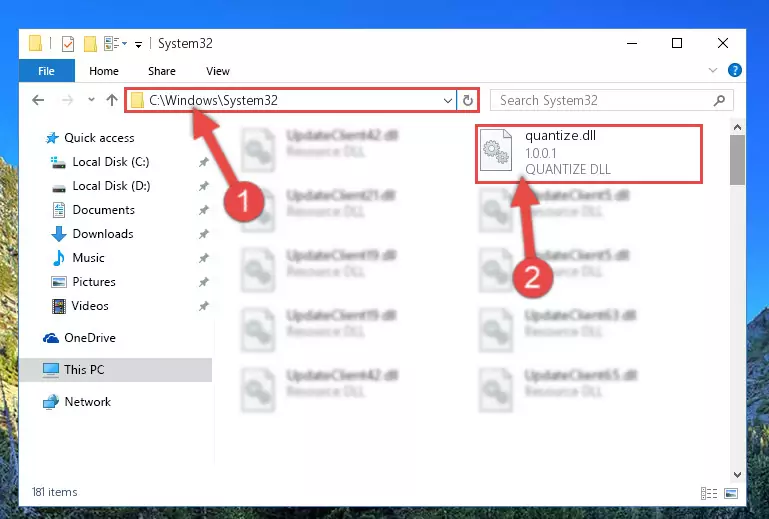Switch to the View ribbon tab
769x519 pixels.
[x=218, y=71]
